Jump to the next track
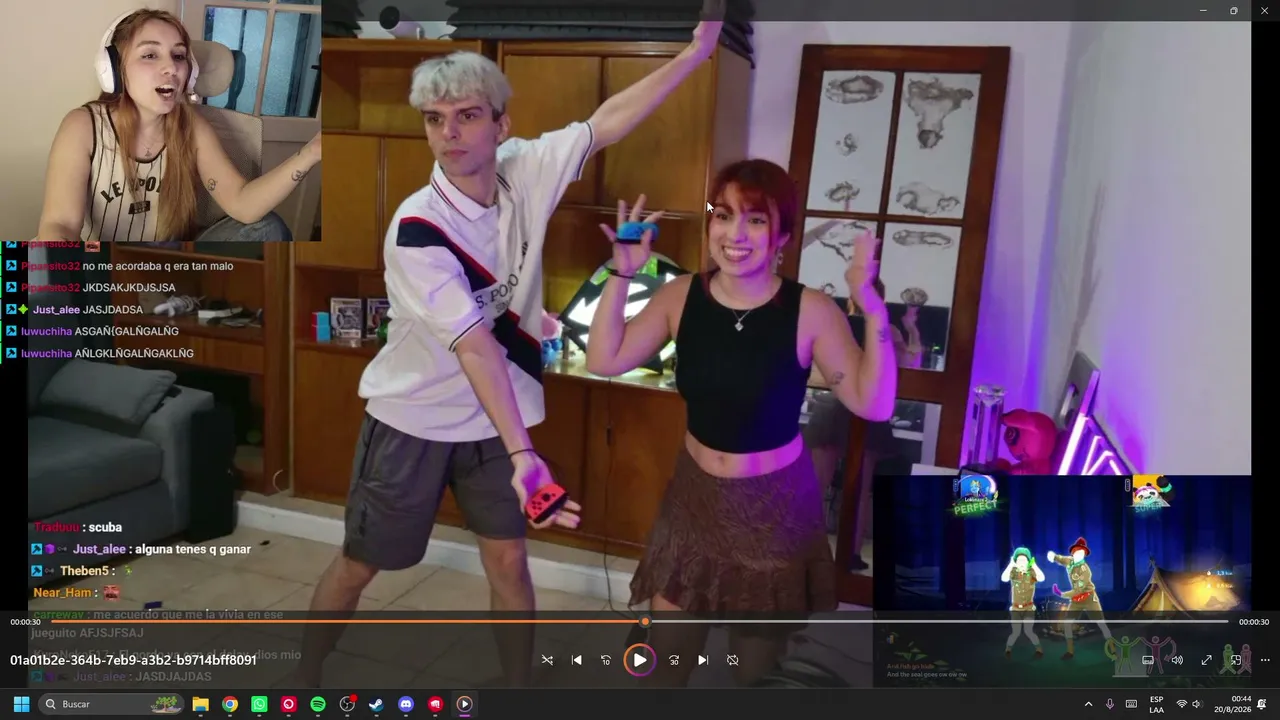 pyautogui.click(x=703, y=660)
